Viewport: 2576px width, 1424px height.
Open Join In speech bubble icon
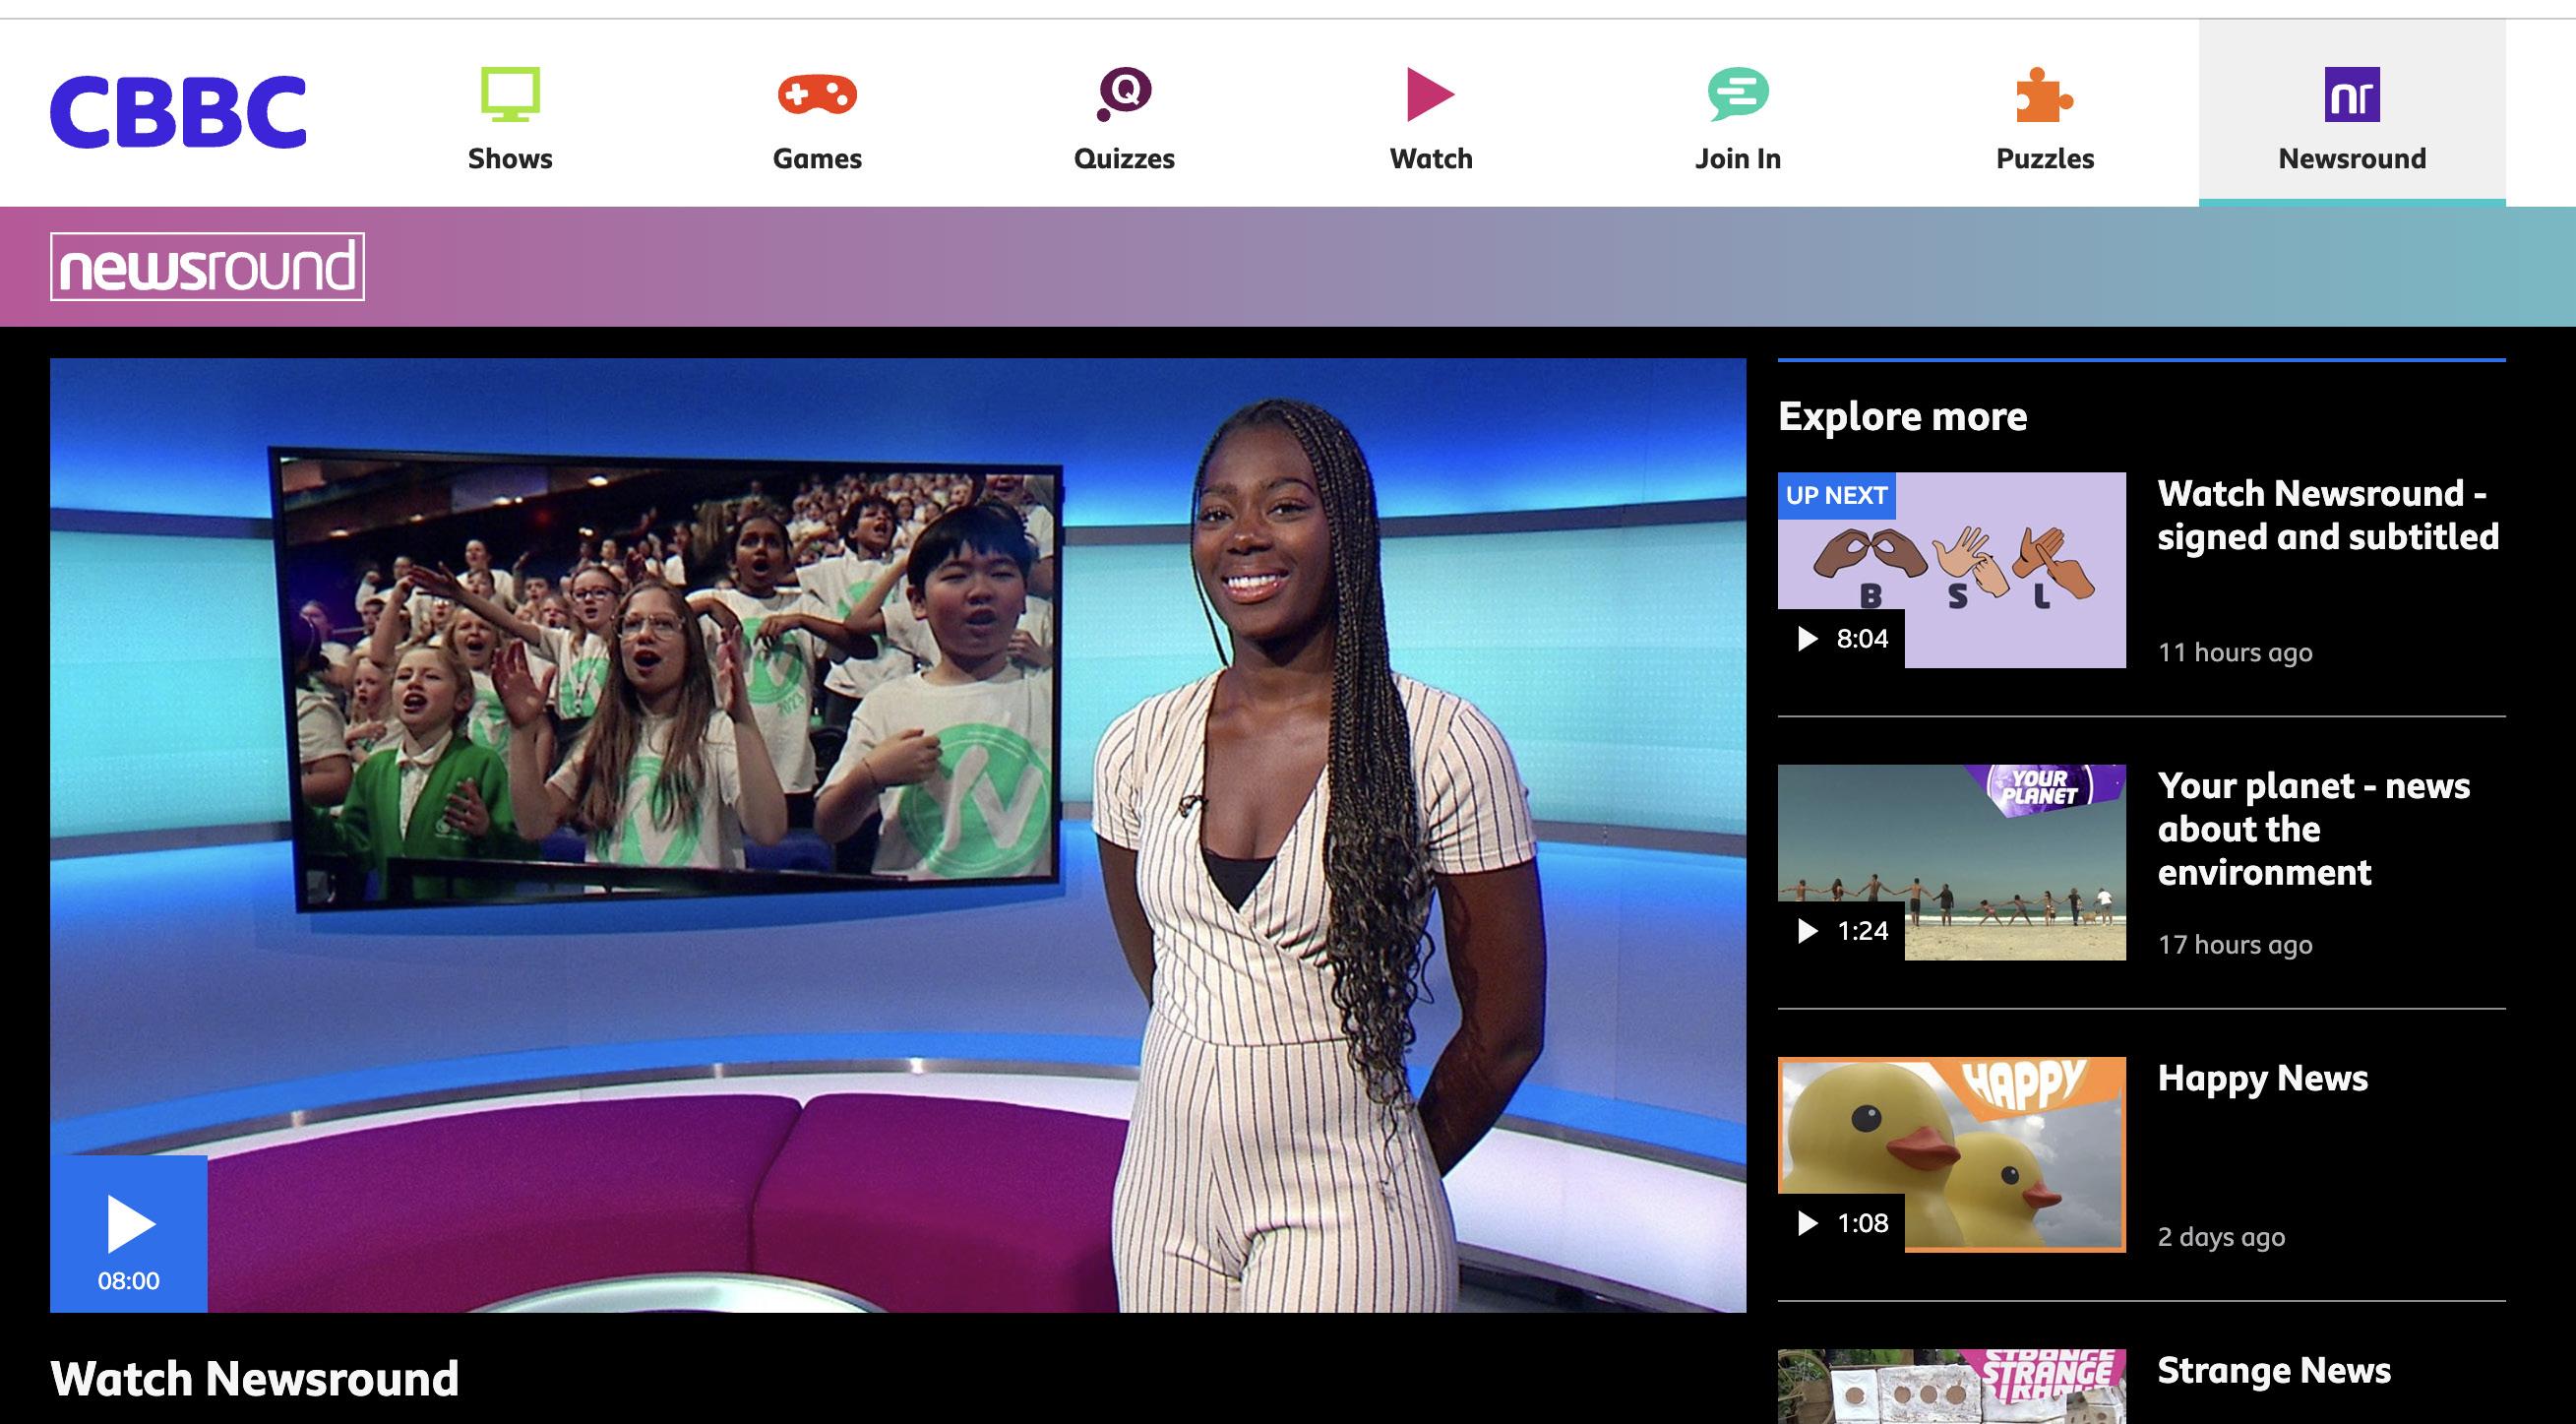[1737, 94]
